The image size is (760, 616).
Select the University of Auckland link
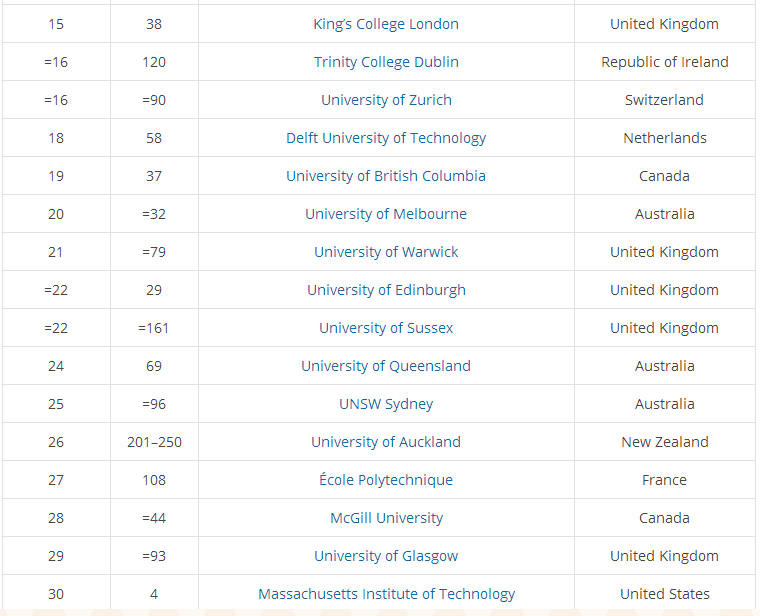pos(386,442)
